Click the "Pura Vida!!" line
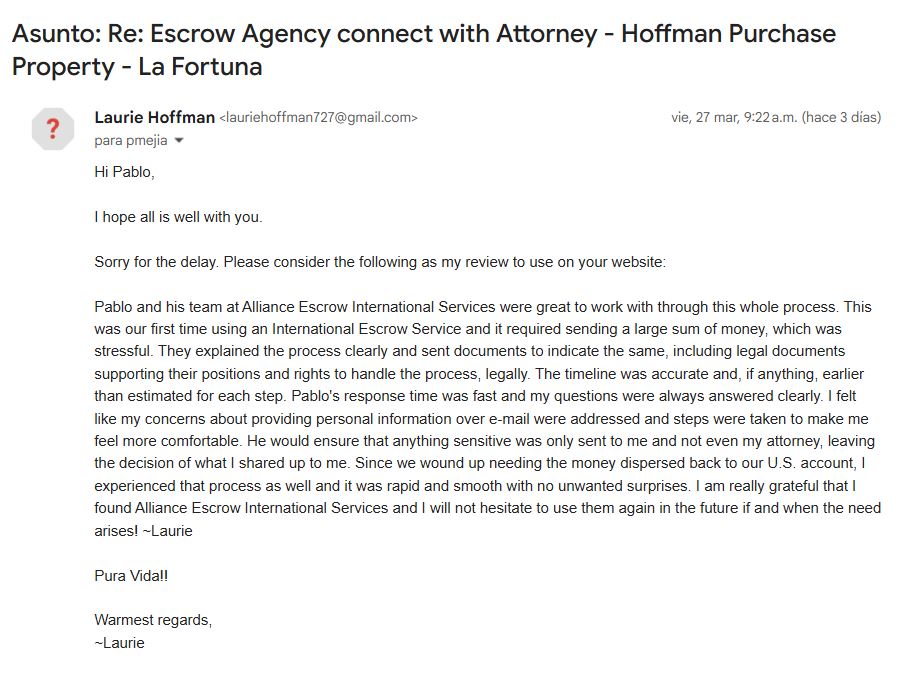The height and width of the screenshot is (675, 900). click(x=132, y=576)
